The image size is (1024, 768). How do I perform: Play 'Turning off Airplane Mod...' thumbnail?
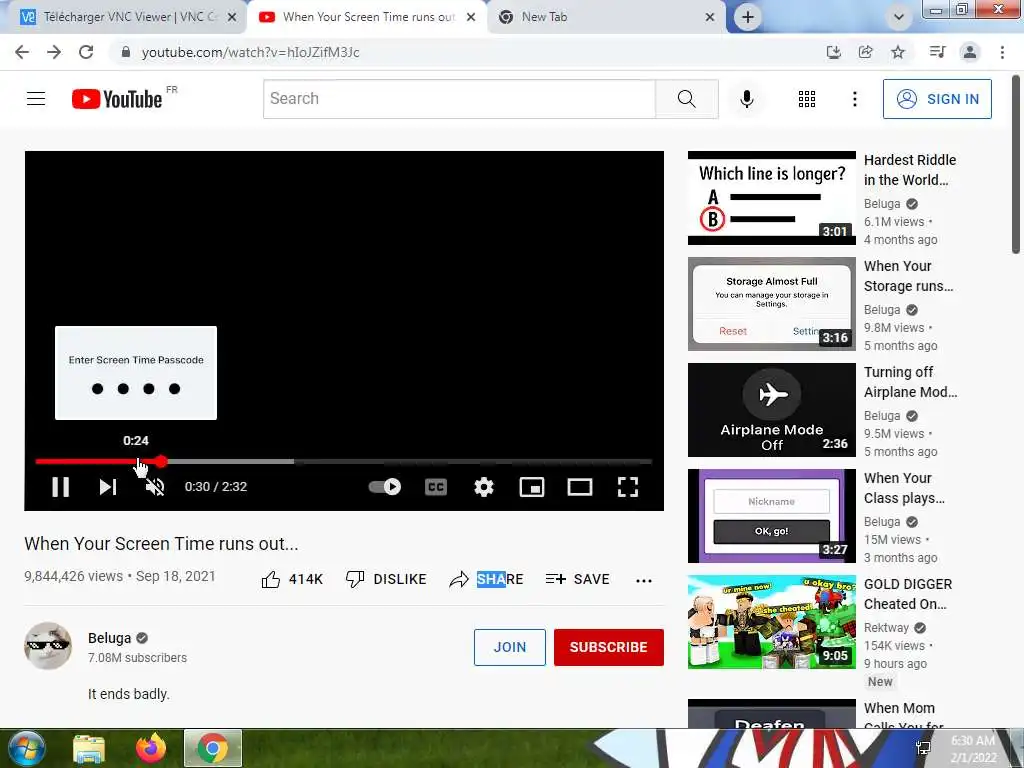[772, 409]
